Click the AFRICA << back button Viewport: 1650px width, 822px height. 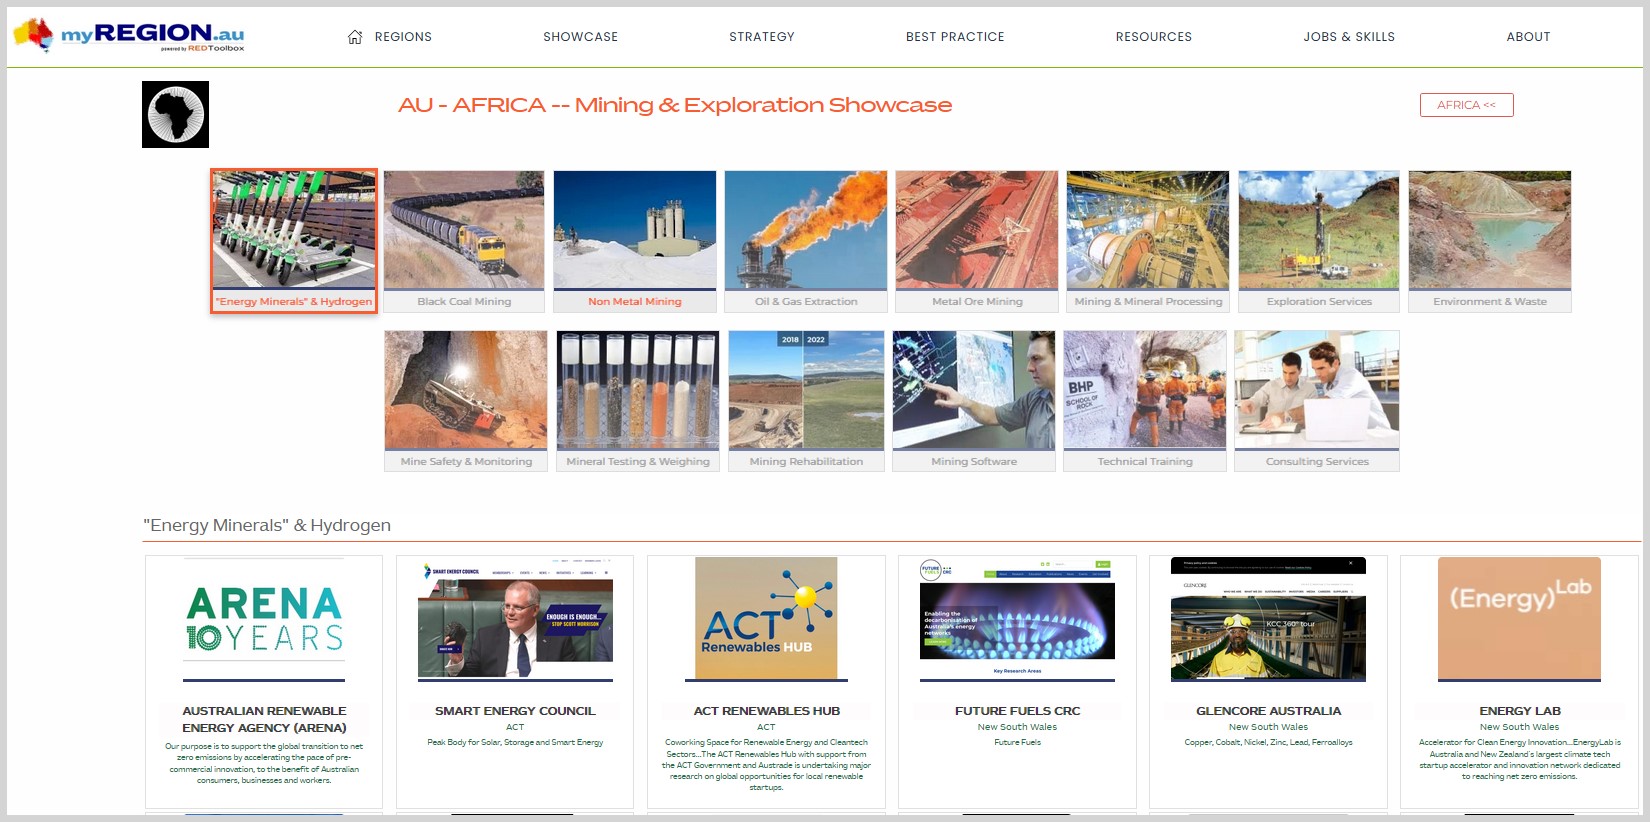(x=1466, y=105)
